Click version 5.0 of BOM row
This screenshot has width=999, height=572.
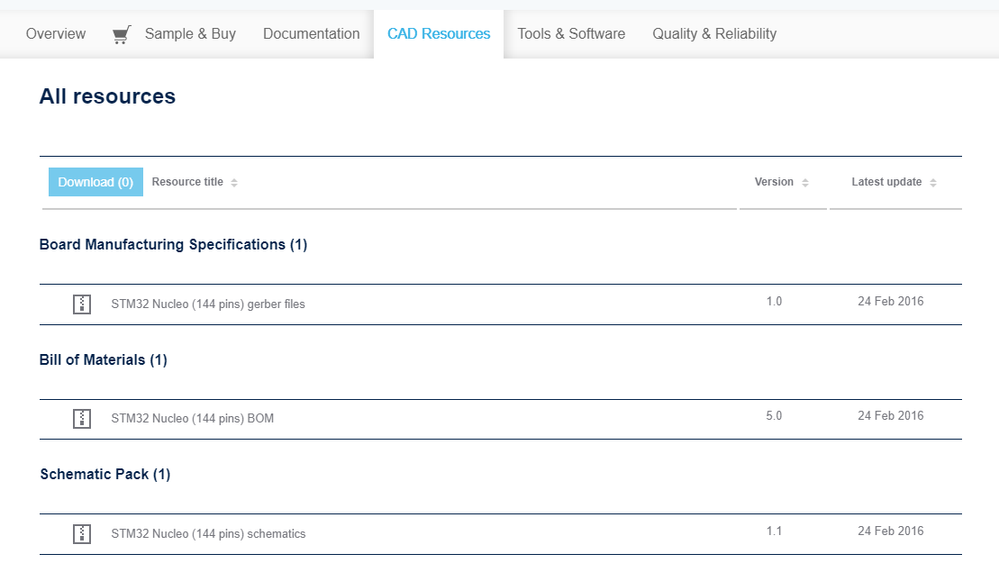[x=774, y=416]
